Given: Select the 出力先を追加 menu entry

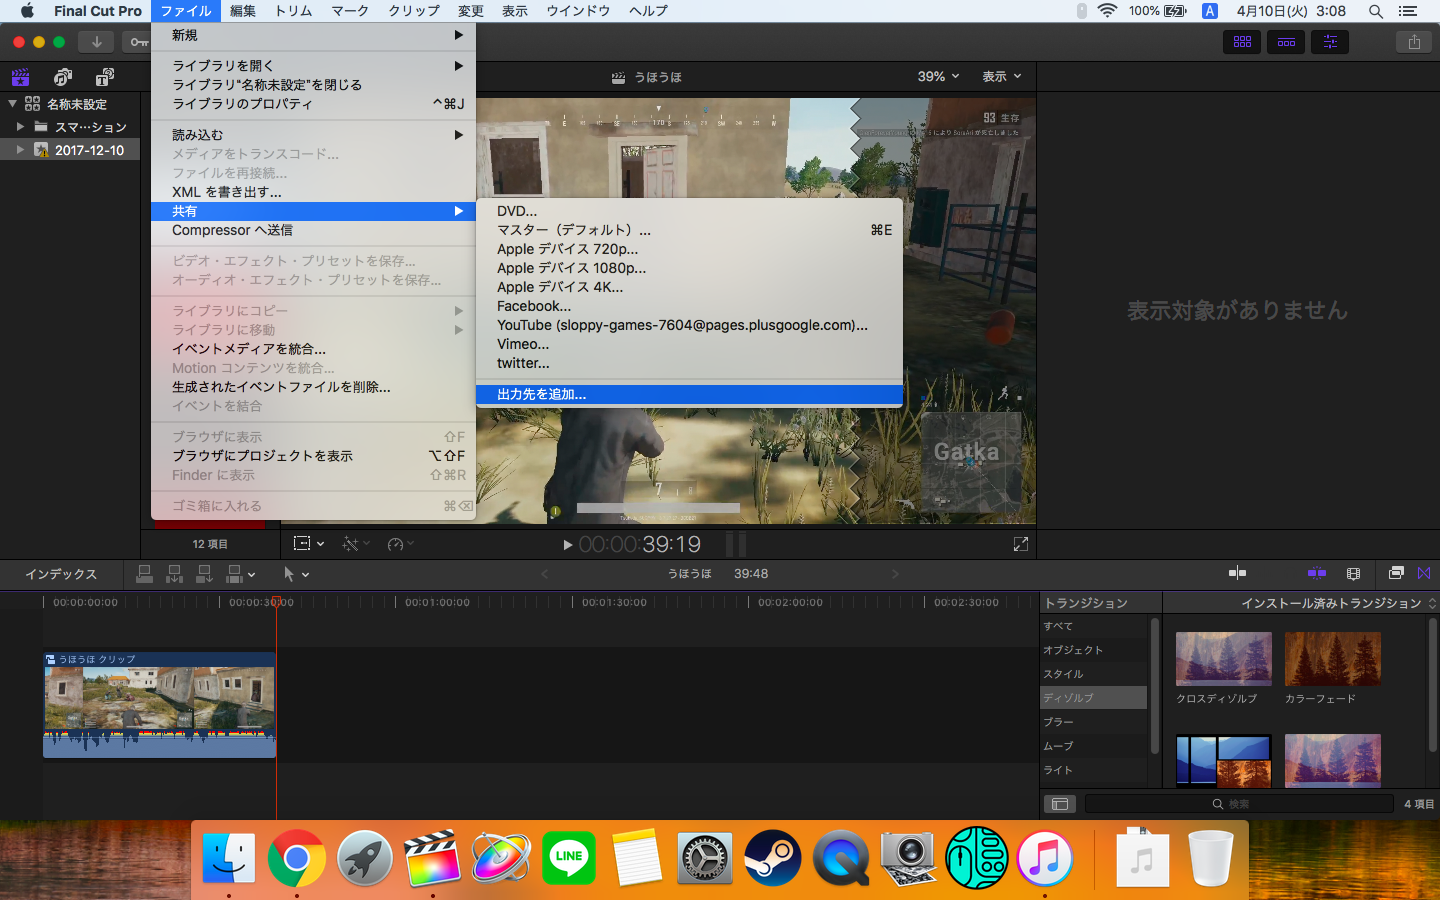Looking at the screenshot, I should point(689,394).
